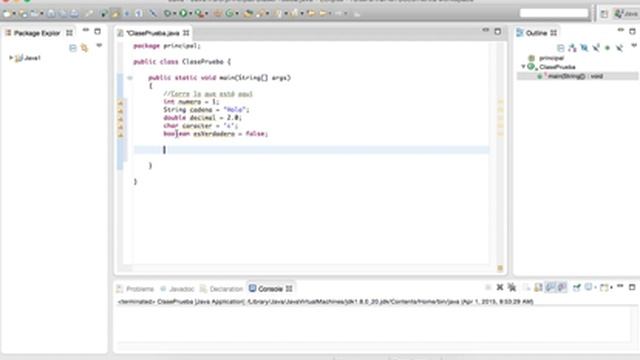The height and width of the screenshot is (360, 640).
Task: Toggle Link with Editor in Package Explorer
Action: coord(84,48)
